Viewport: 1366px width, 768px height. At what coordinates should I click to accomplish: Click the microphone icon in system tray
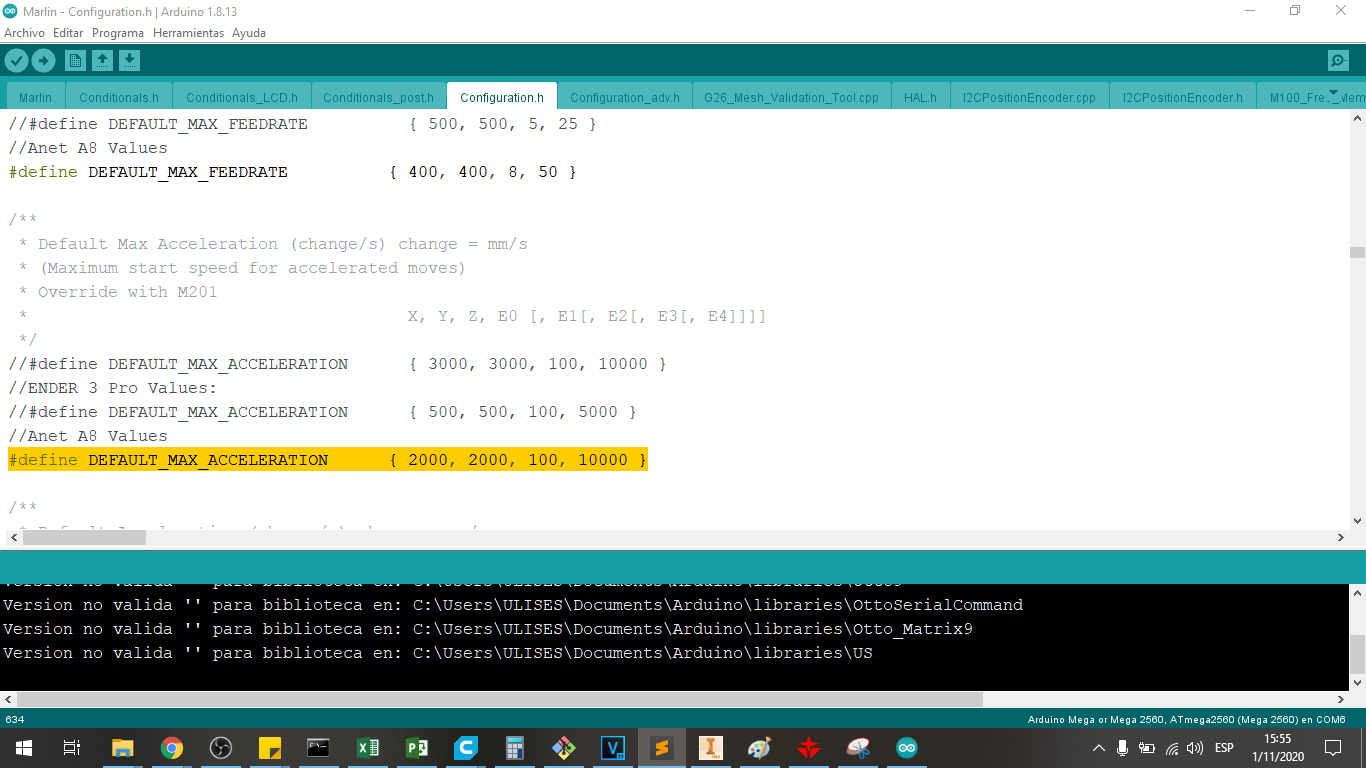(x=1123, y=748)
